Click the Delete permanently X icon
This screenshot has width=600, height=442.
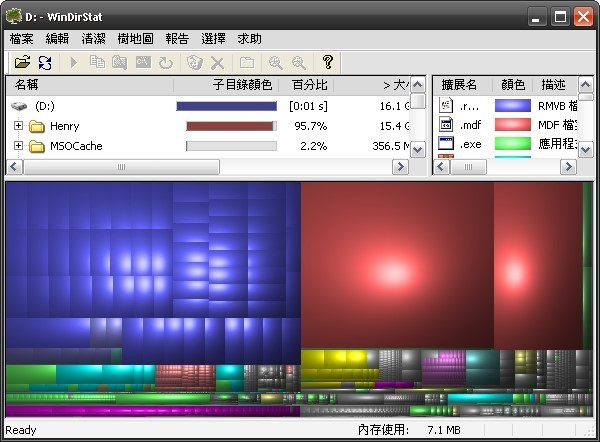[x=218, y=63]
